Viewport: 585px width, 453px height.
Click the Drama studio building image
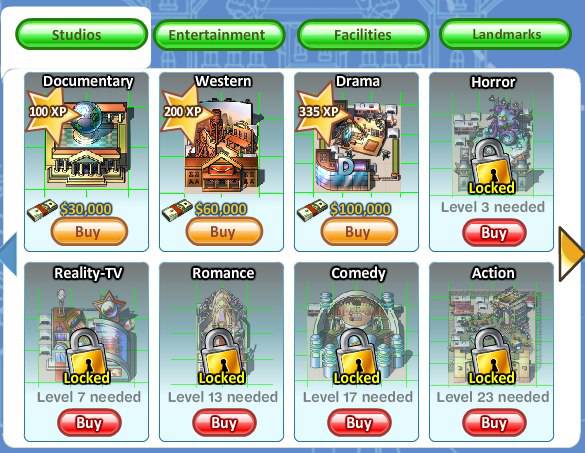357,146
